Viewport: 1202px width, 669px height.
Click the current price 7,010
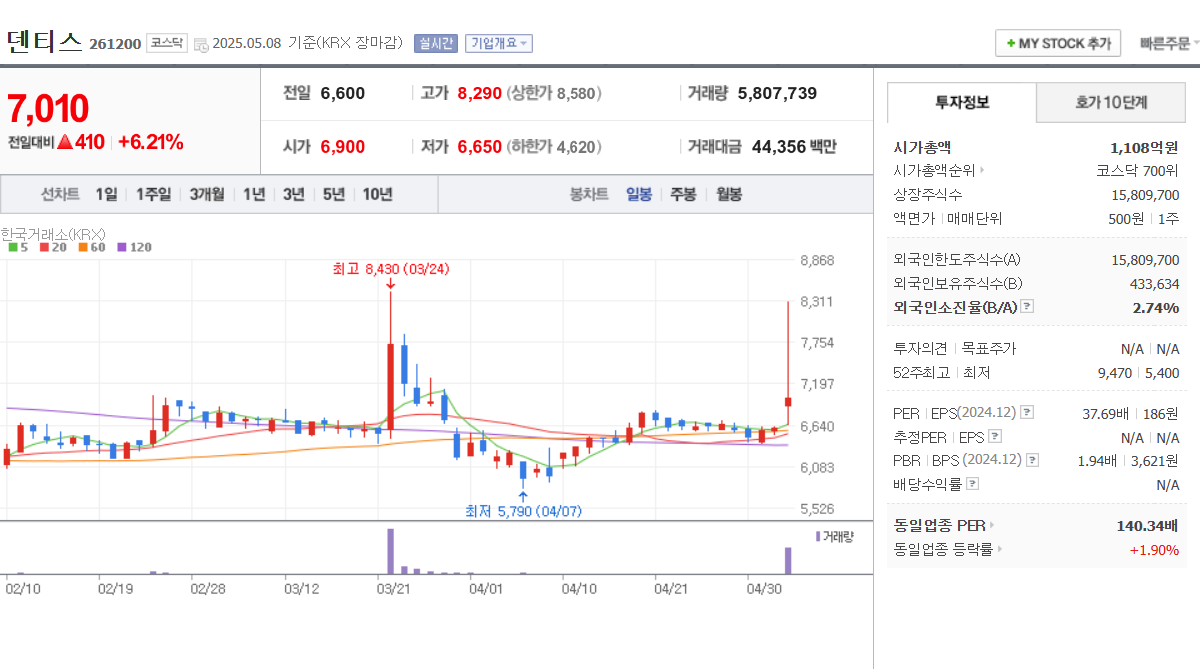48,108
